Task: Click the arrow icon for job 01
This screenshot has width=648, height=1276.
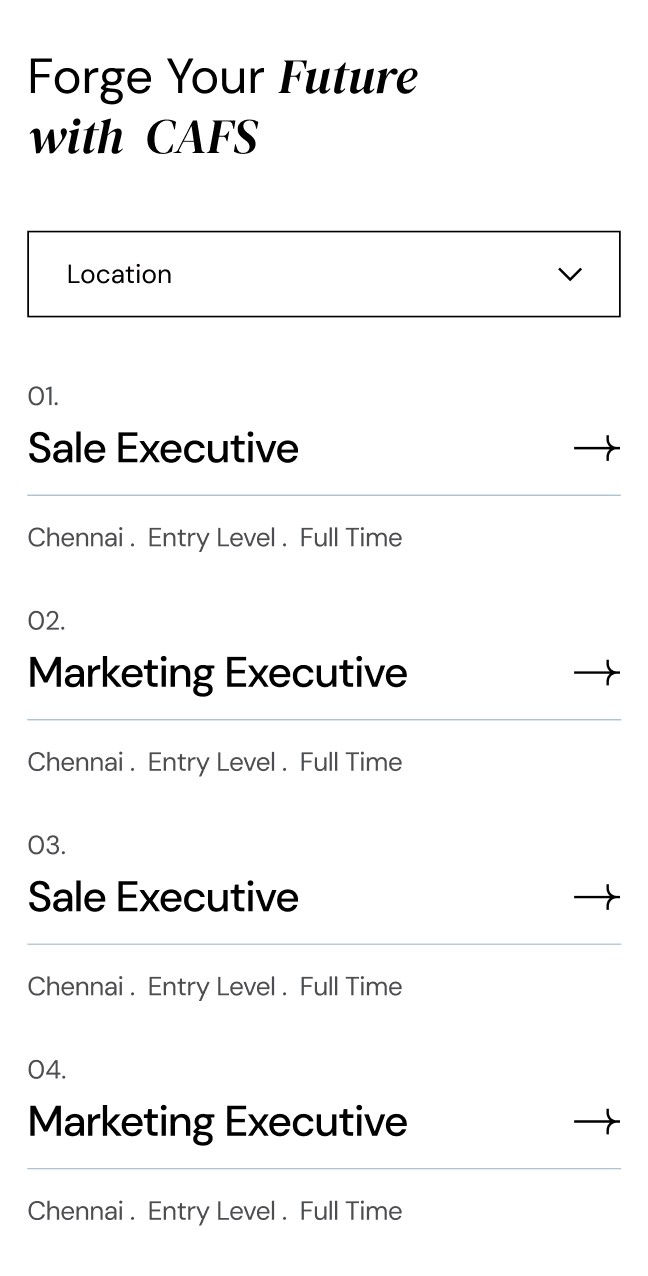Action: [x=596, y=449]
